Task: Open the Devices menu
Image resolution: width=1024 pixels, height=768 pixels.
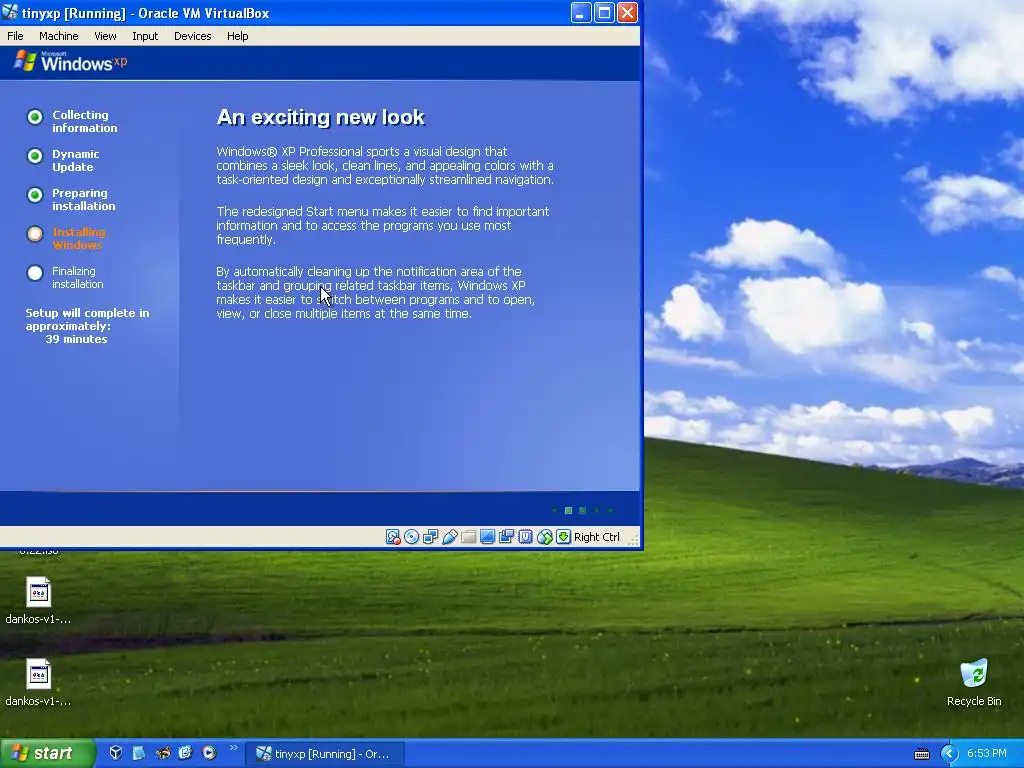Action: click(x=193, y=36)
